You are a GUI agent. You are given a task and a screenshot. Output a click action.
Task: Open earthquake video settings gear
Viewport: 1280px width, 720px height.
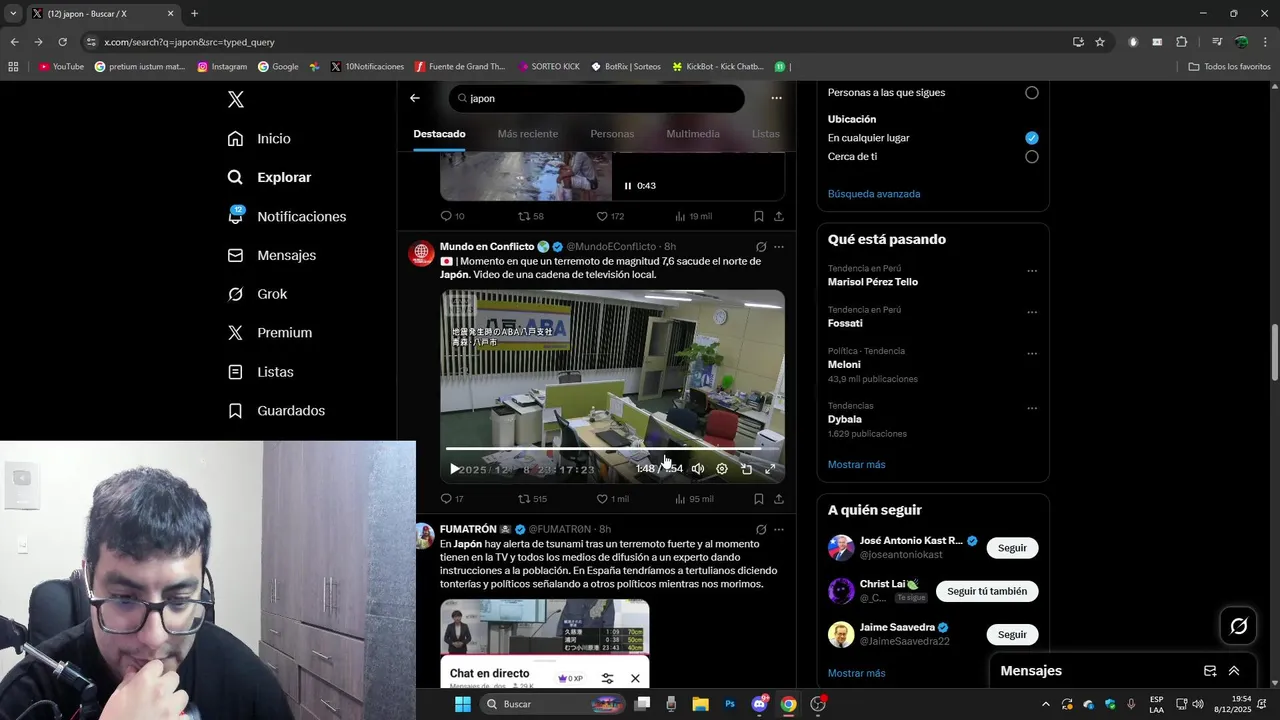[x=722, y=469]
